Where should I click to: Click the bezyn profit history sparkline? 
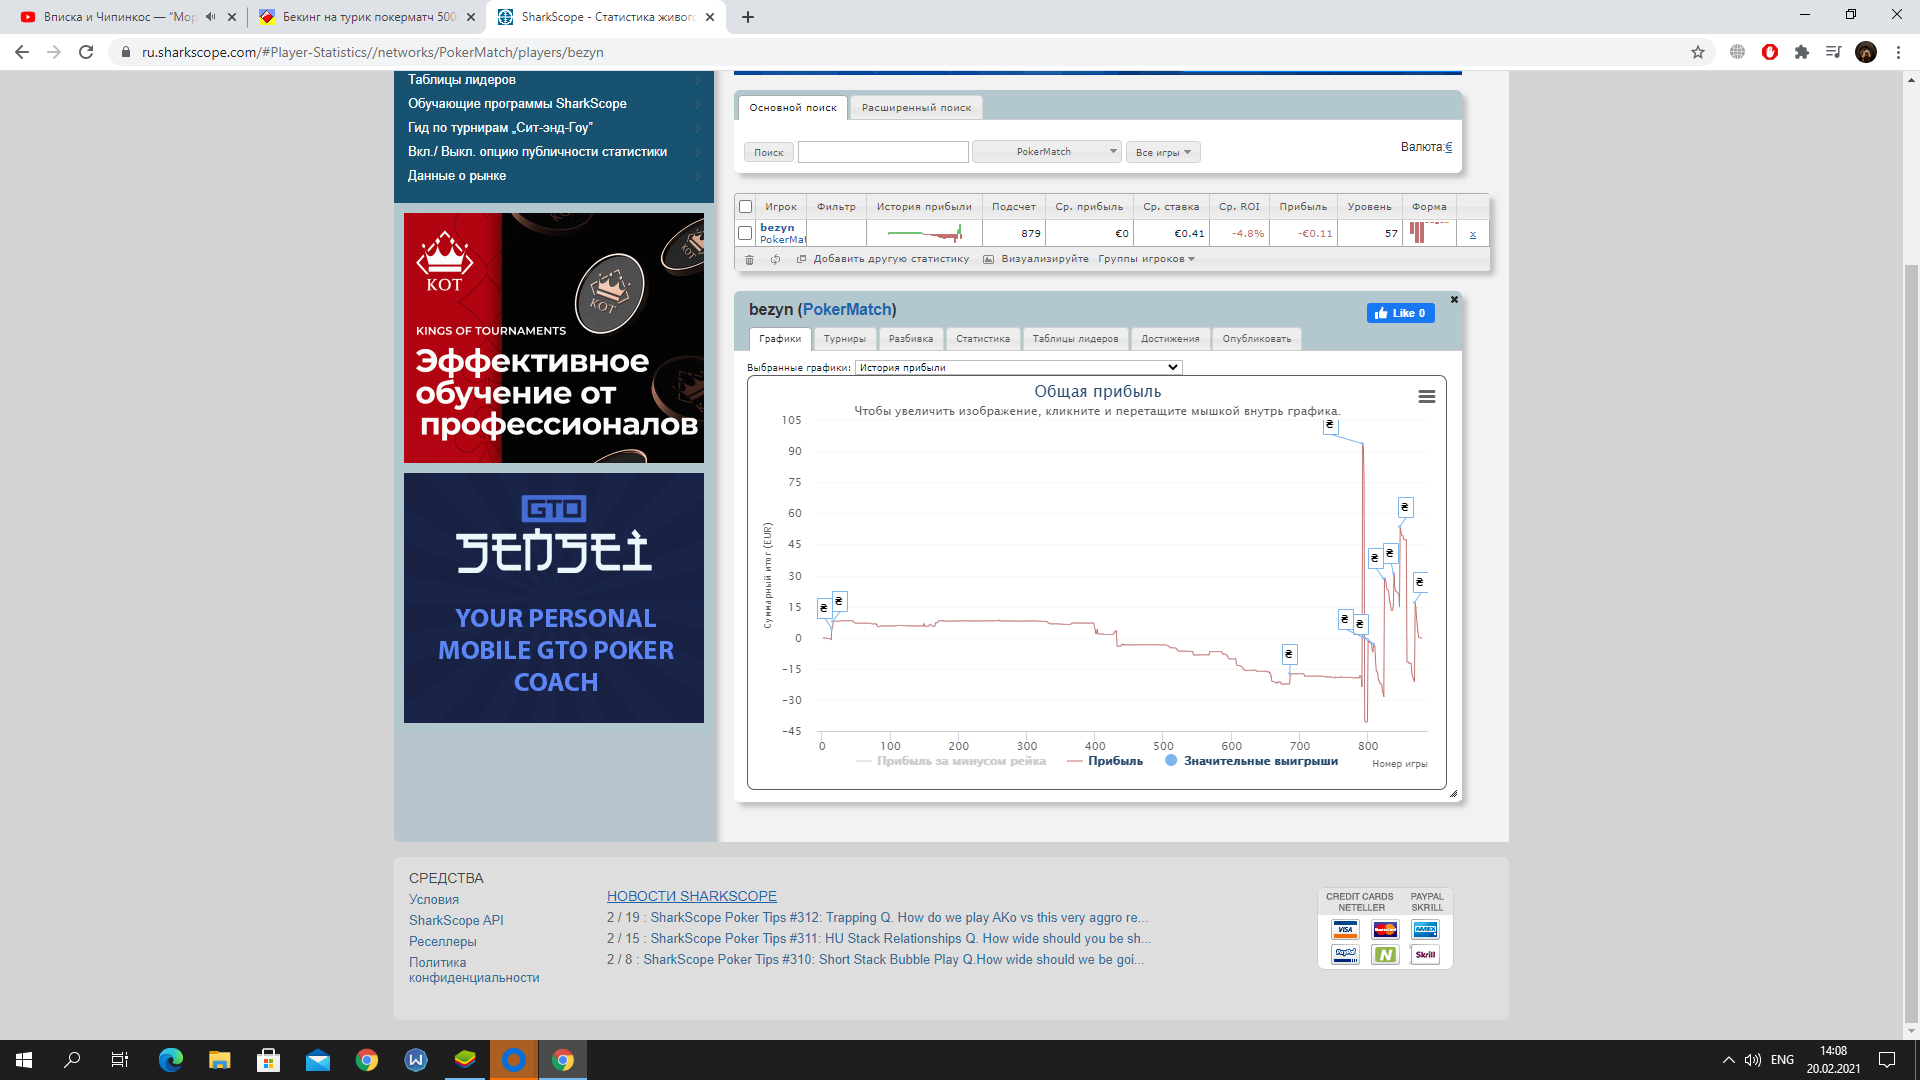(x=924, y=234)
